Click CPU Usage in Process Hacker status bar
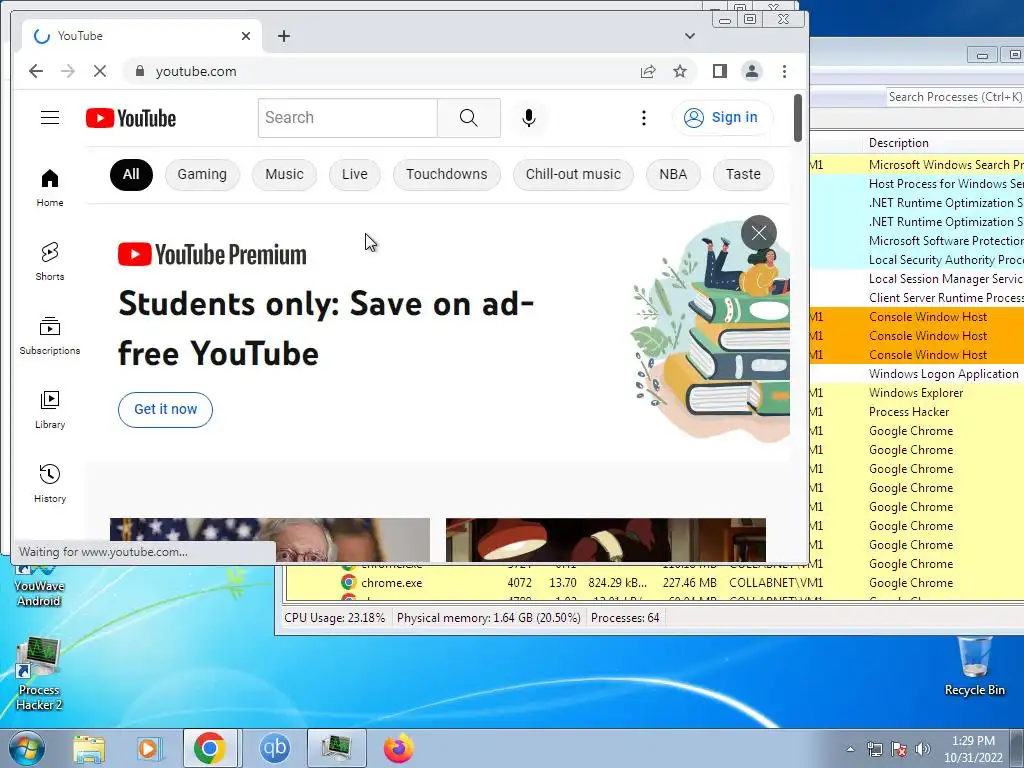 [334, 618]
